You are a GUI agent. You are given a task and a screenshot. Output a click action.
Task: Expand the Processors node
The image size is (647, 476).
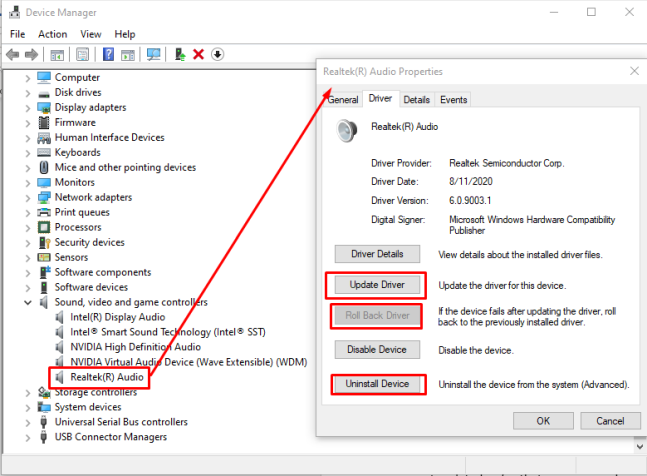point(27,228)
